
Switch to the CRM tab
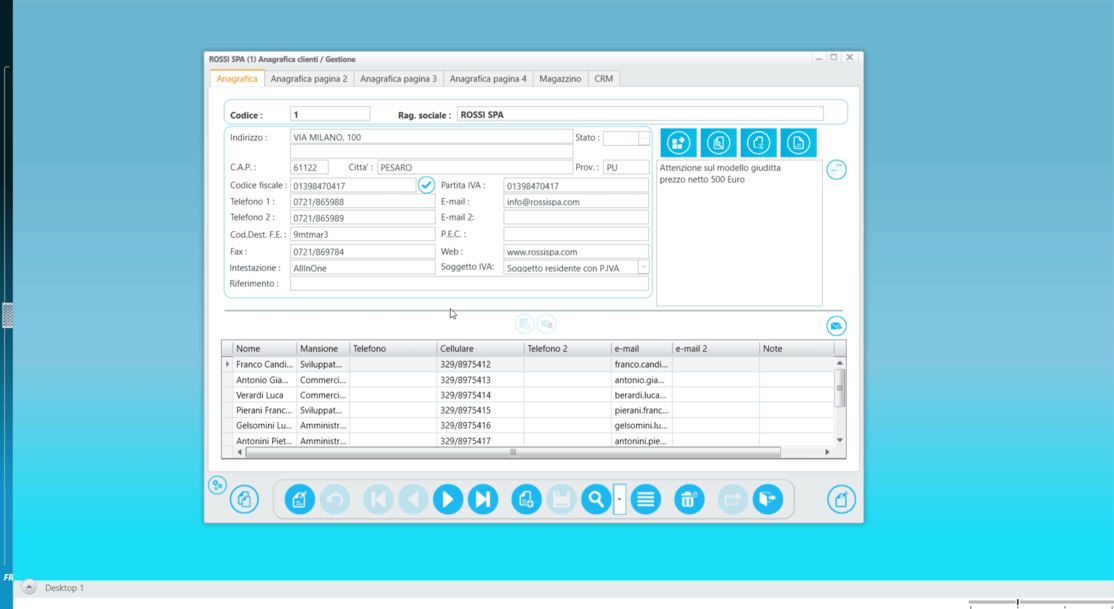click(x=604, y=79)
